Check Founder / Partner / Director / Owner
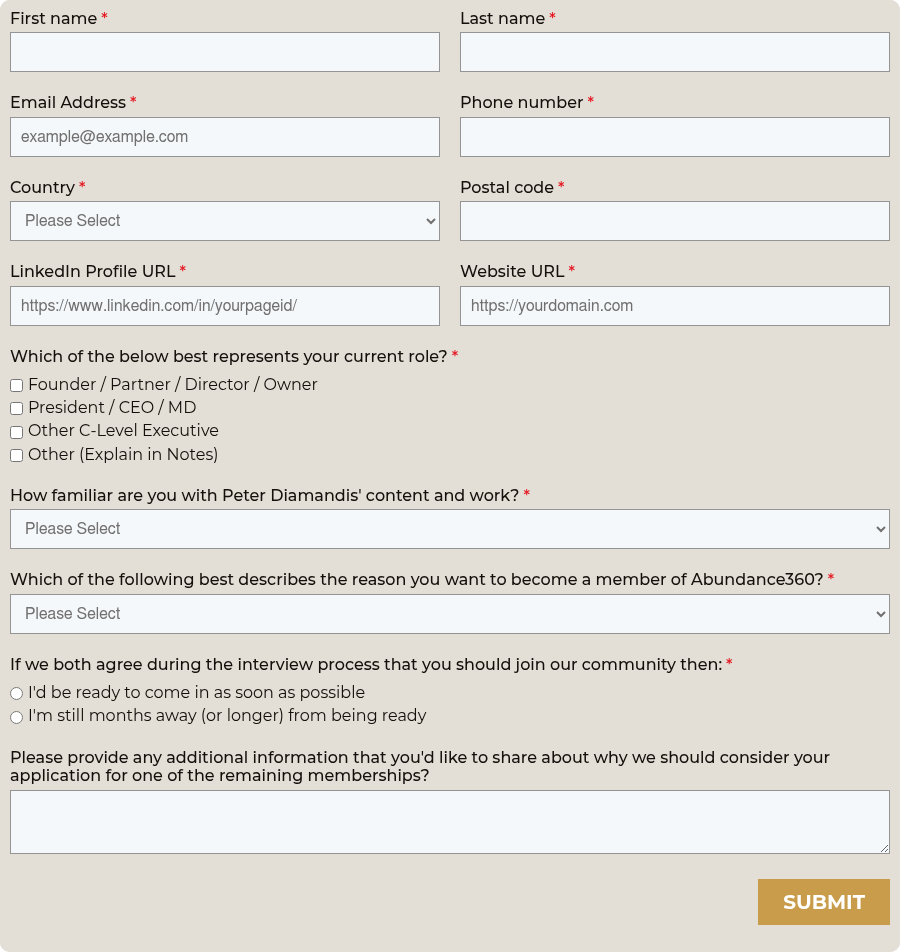The width and height of the screenshot is (900, 952). [x=17, y=385]
